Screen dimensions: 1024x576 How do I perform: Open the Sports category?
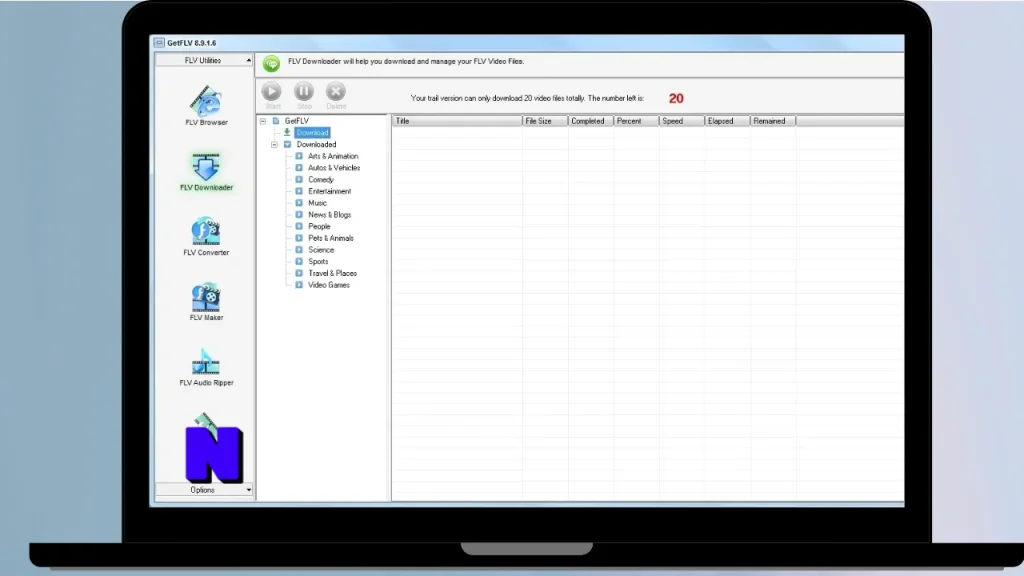[318, 262]
